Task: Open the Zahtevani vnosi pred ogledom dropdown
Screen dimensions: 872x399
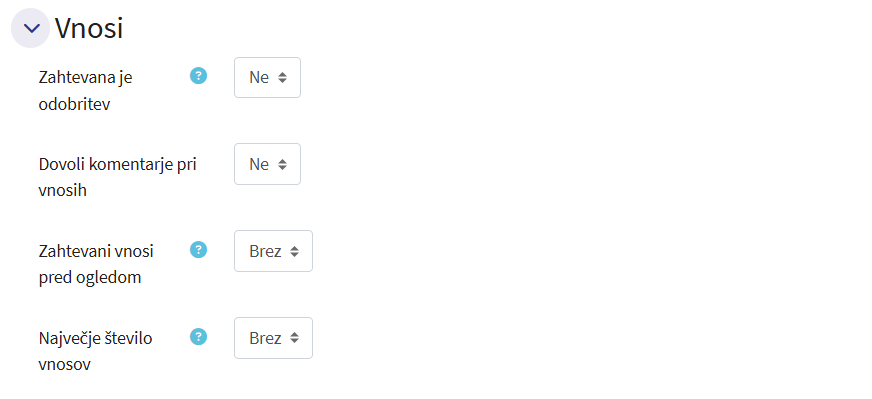Action: point(273,251)
